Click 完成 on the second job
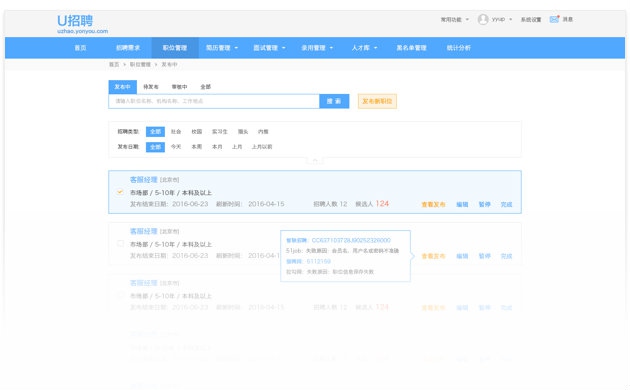 506,256
